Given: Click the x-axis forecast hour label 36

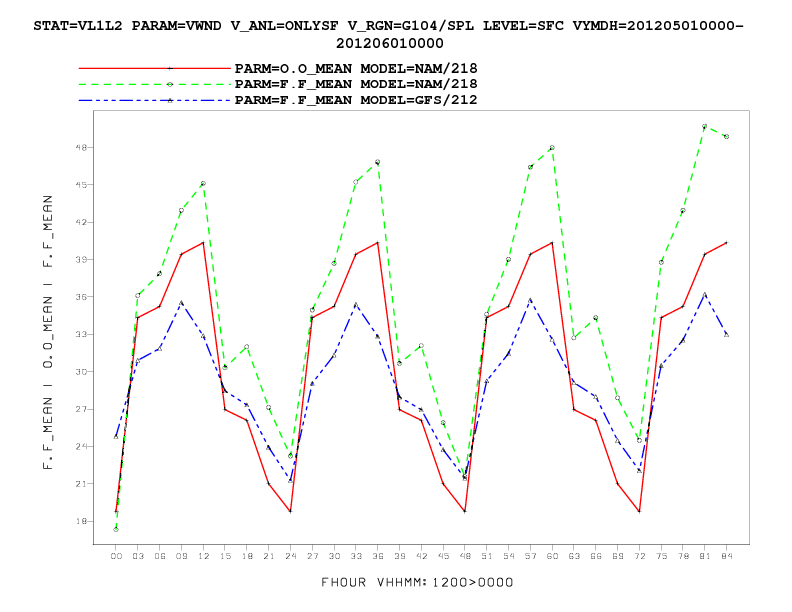Looking at the screenshot, I should pyautogui.click(x=378, y=556).
